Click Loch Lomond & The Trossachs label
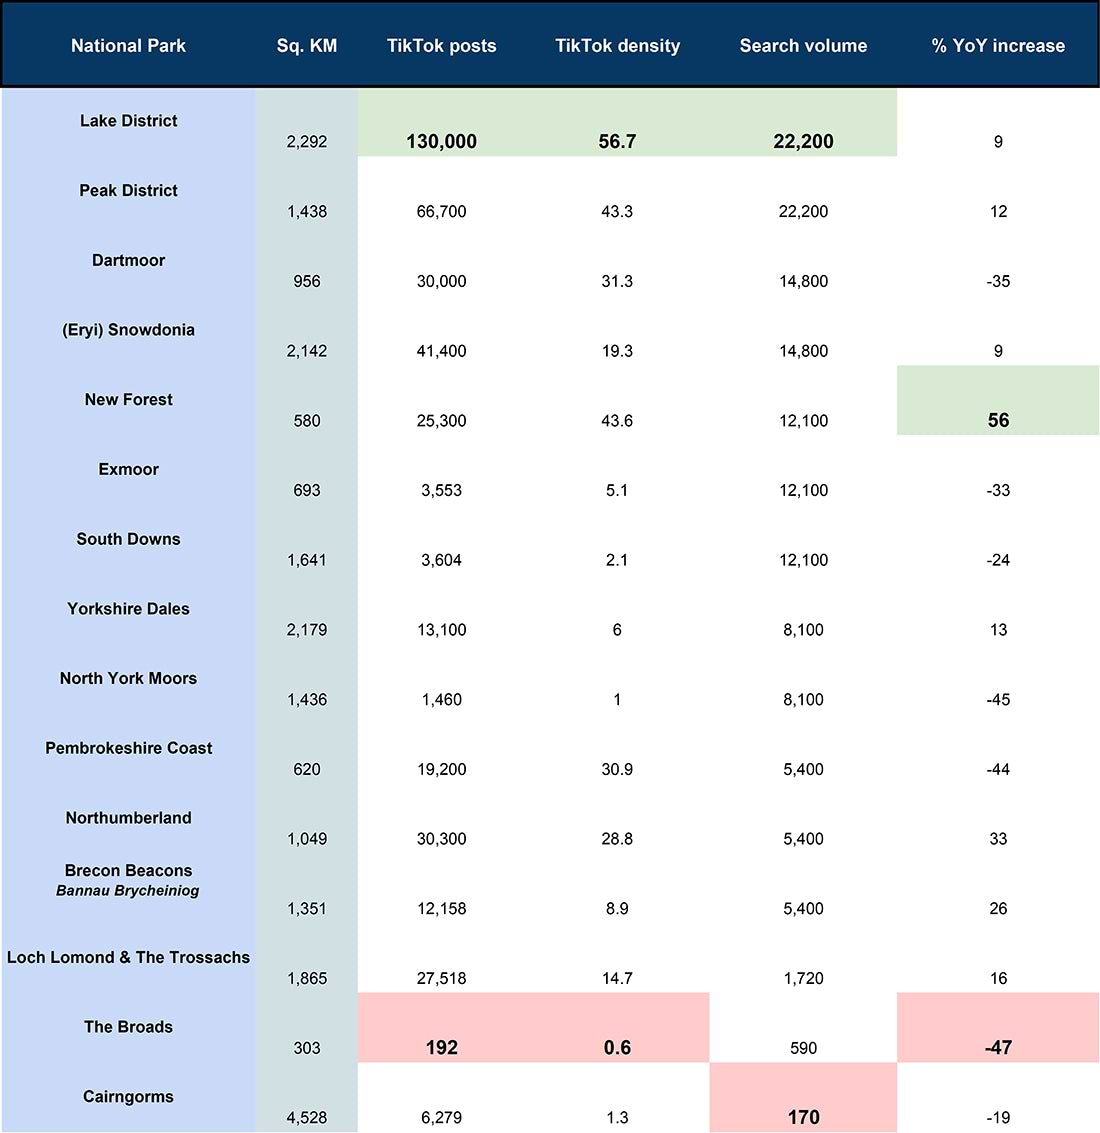1100x1133 pixels. point(129,957)
